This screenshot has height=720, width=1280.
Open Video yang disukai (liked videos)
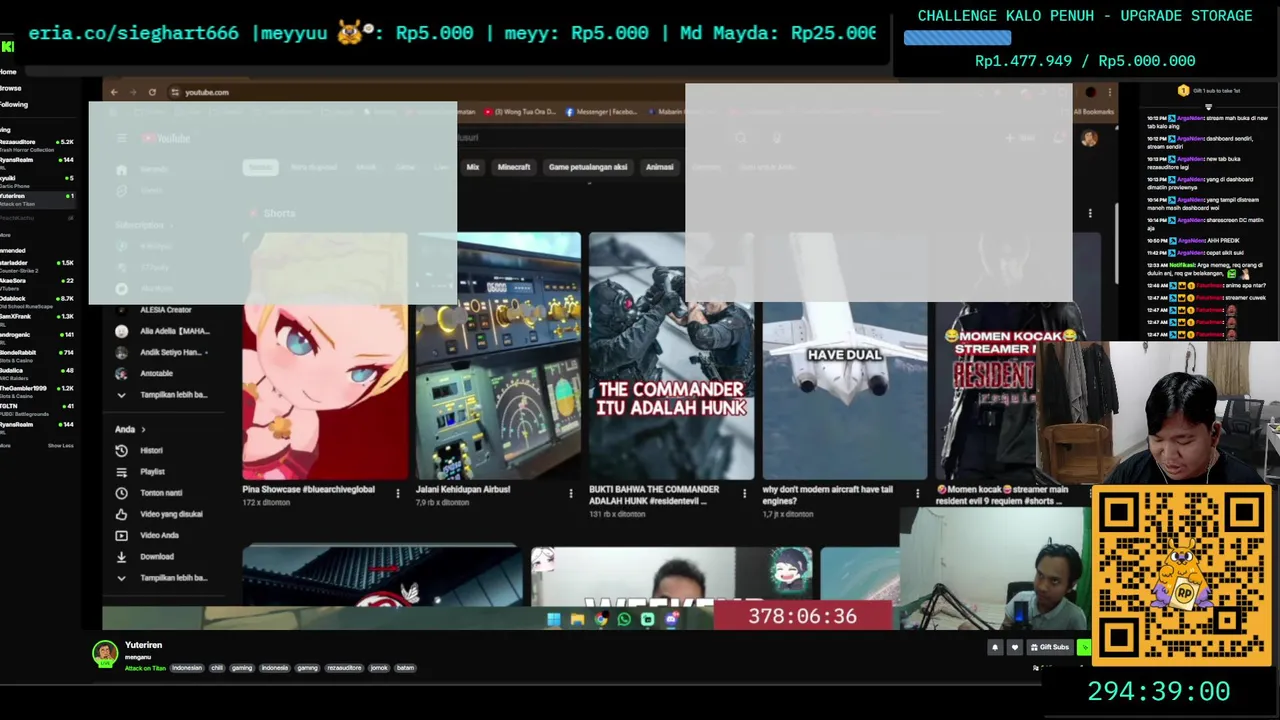click(159, 514)
